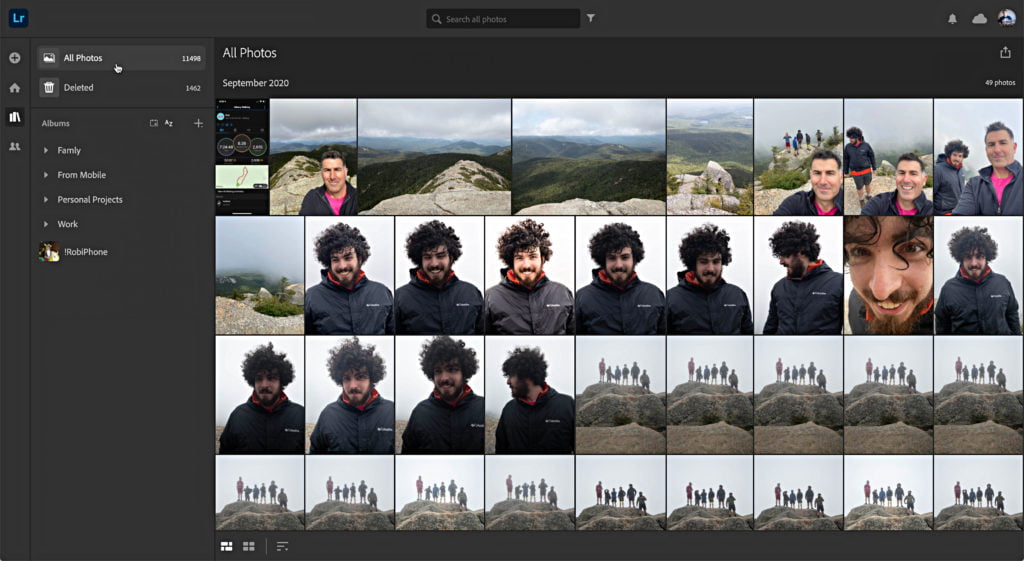The height and width of the screenshot is (561, 1024).
Task: Click the cloud sync status icon
Action: coord(979,19)
